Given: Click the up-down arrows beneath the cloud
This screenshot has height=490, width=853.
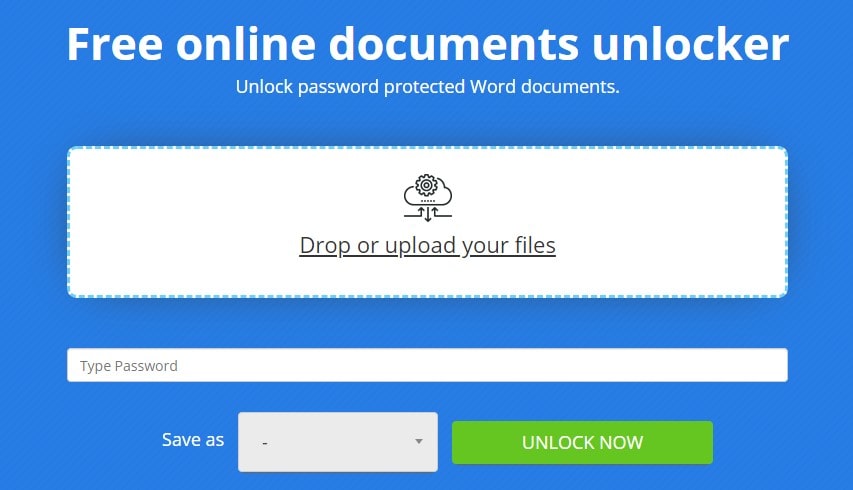Looking at the screenshot, I should tap(428, 214).
